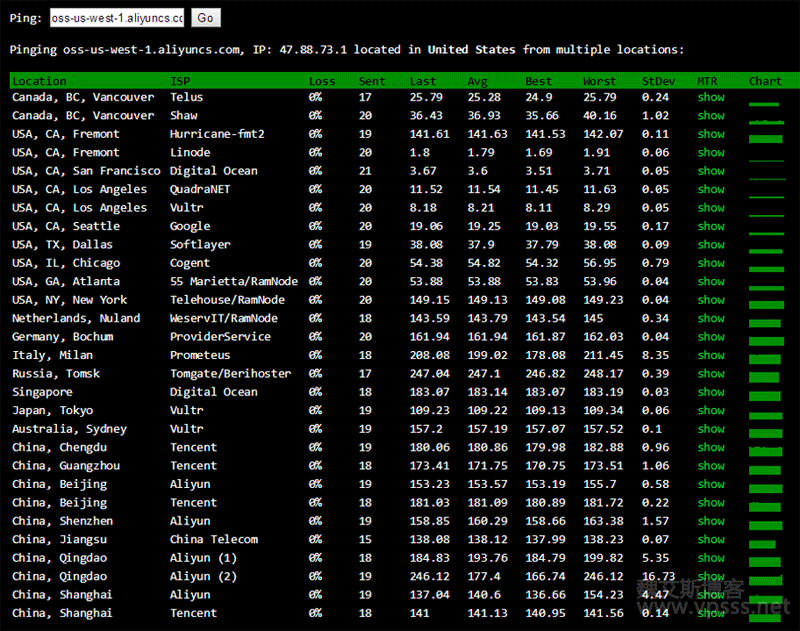The width and height of the screenshot is (800, 631).
Task: Show MTR for Netherlands Nuland row
Action: coord(711,318)
